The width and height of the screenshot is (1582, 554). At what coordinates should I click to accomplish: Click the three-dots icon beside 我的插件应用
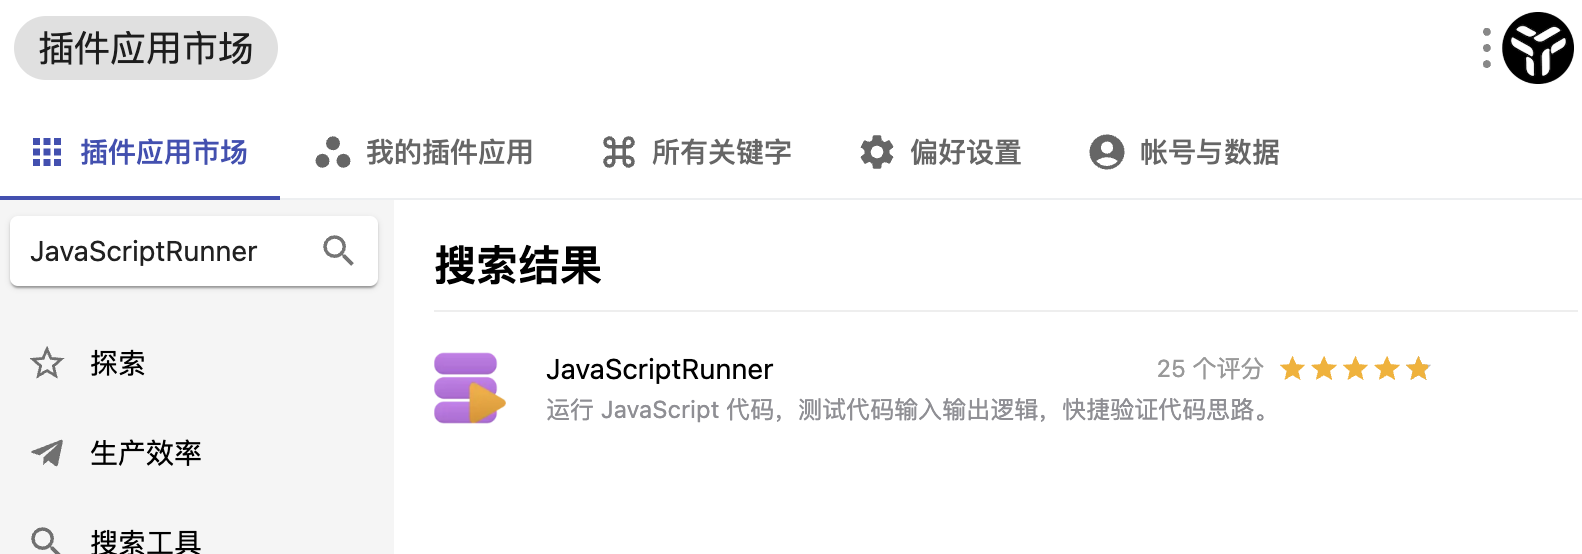pos(333,152)
